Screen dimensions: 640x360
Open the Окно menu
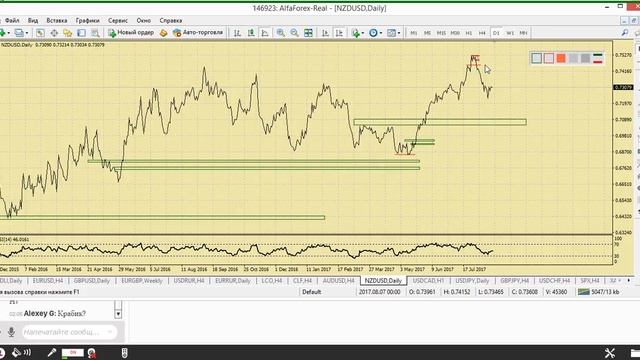pyautogui.click(x=143, y=20)
